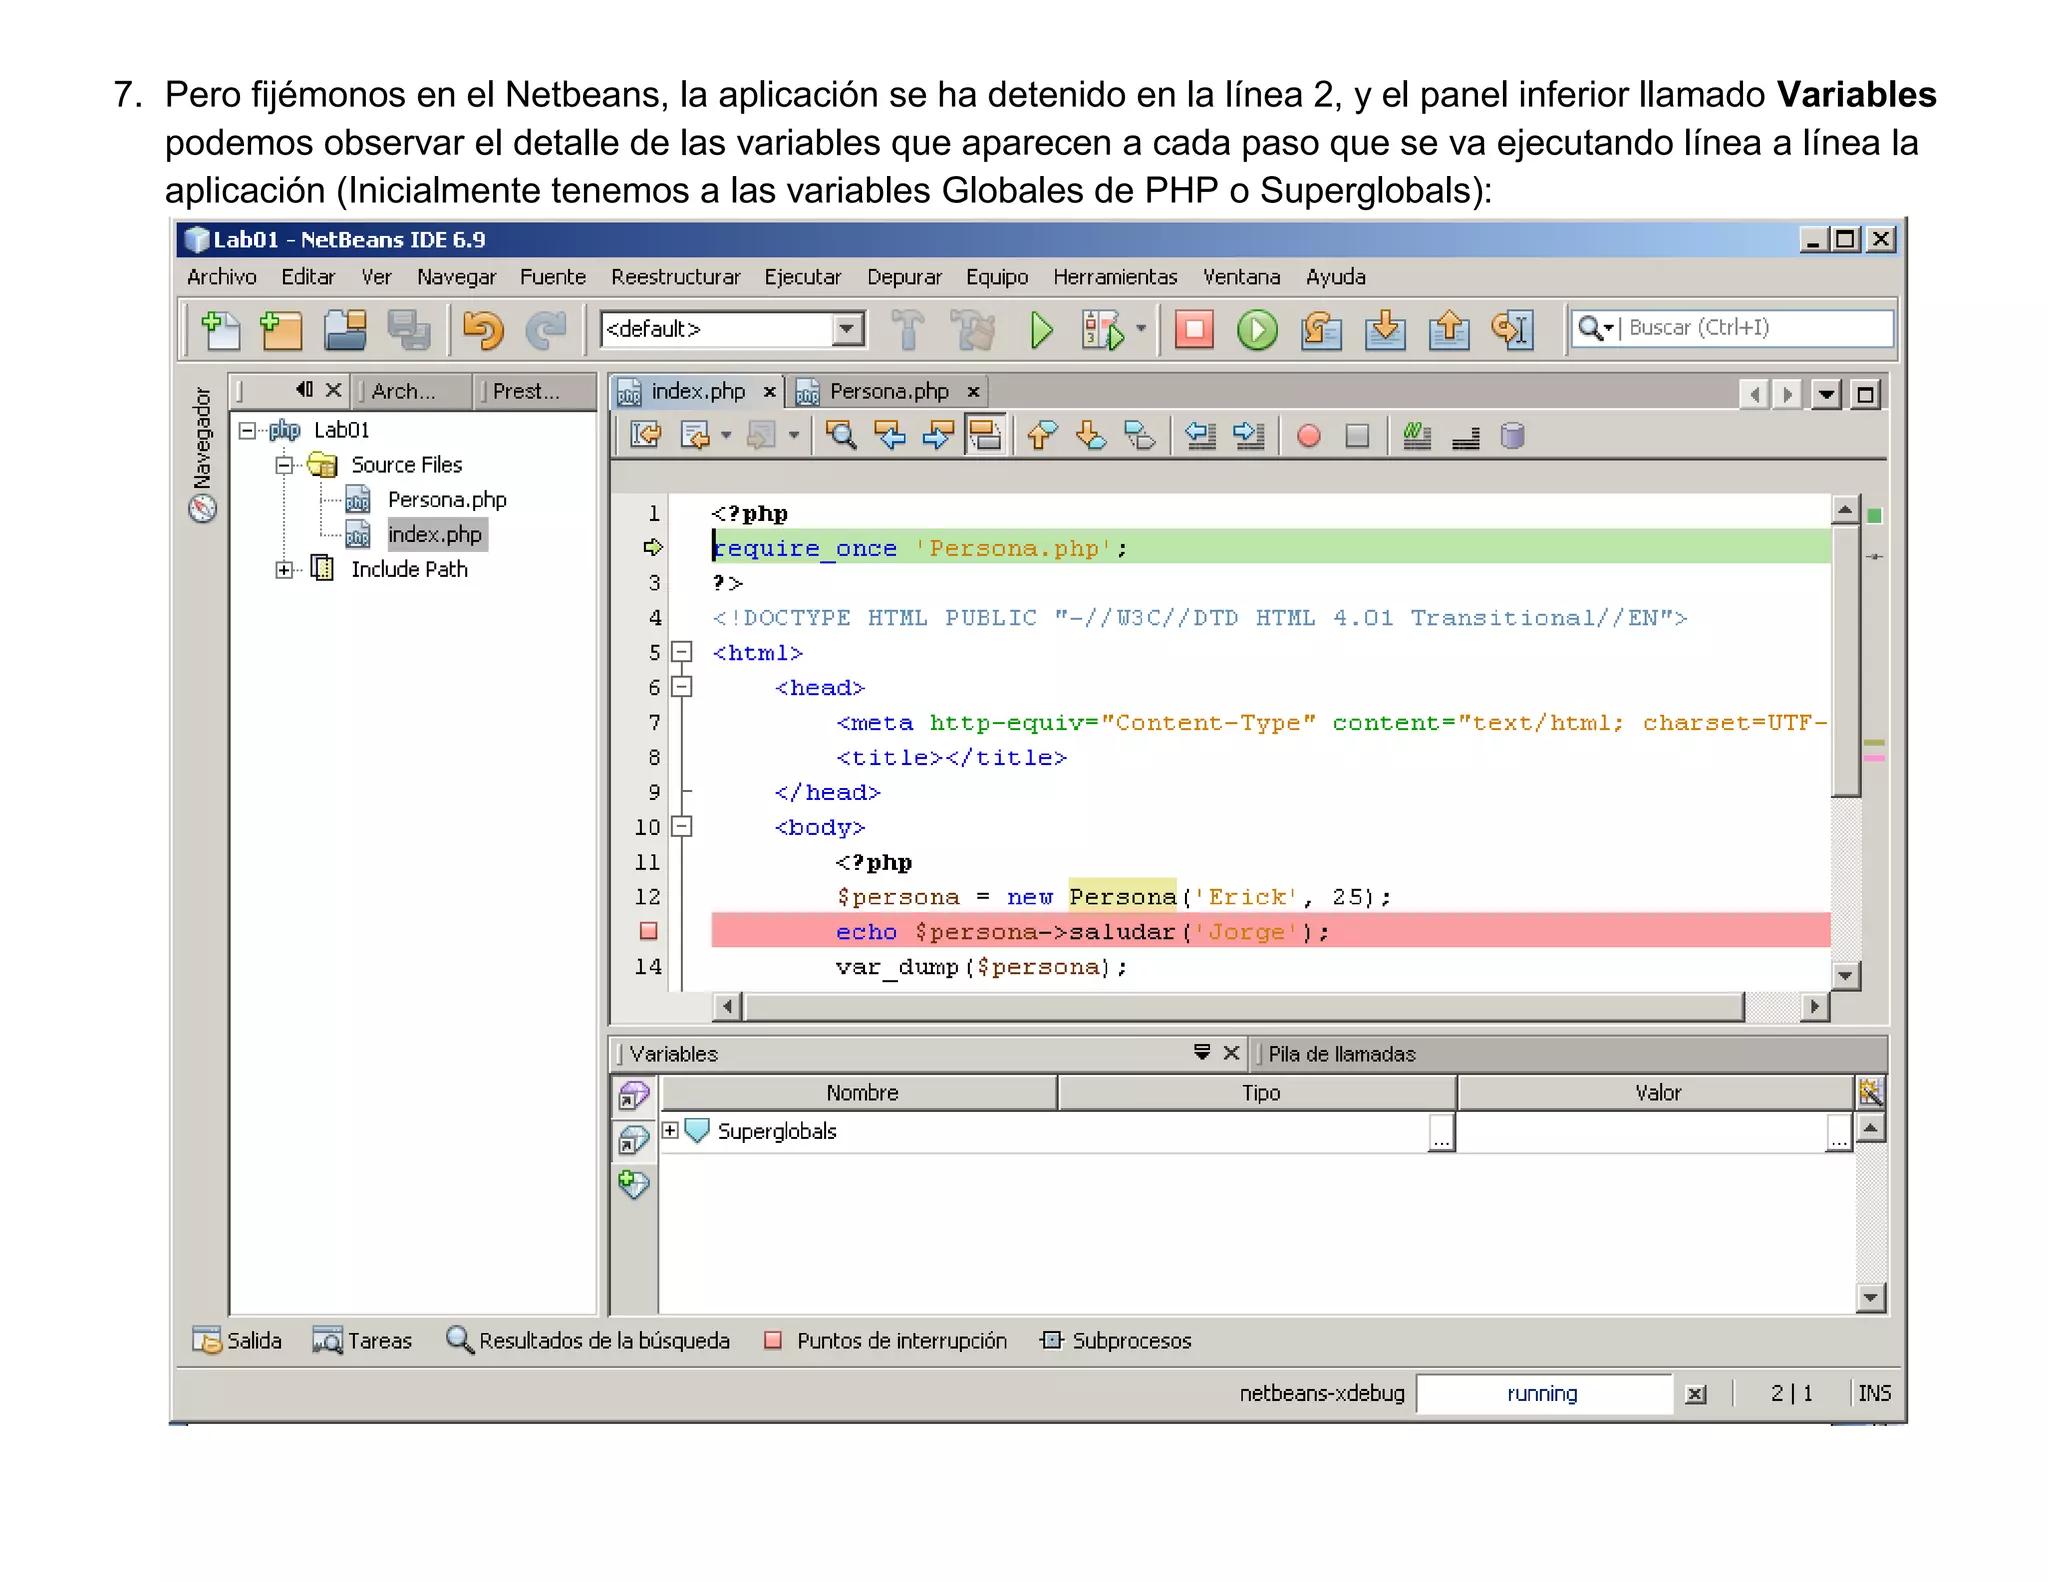Open the Depurar menu
This screenshot has width=2048, height=1582.
[904, 277]
